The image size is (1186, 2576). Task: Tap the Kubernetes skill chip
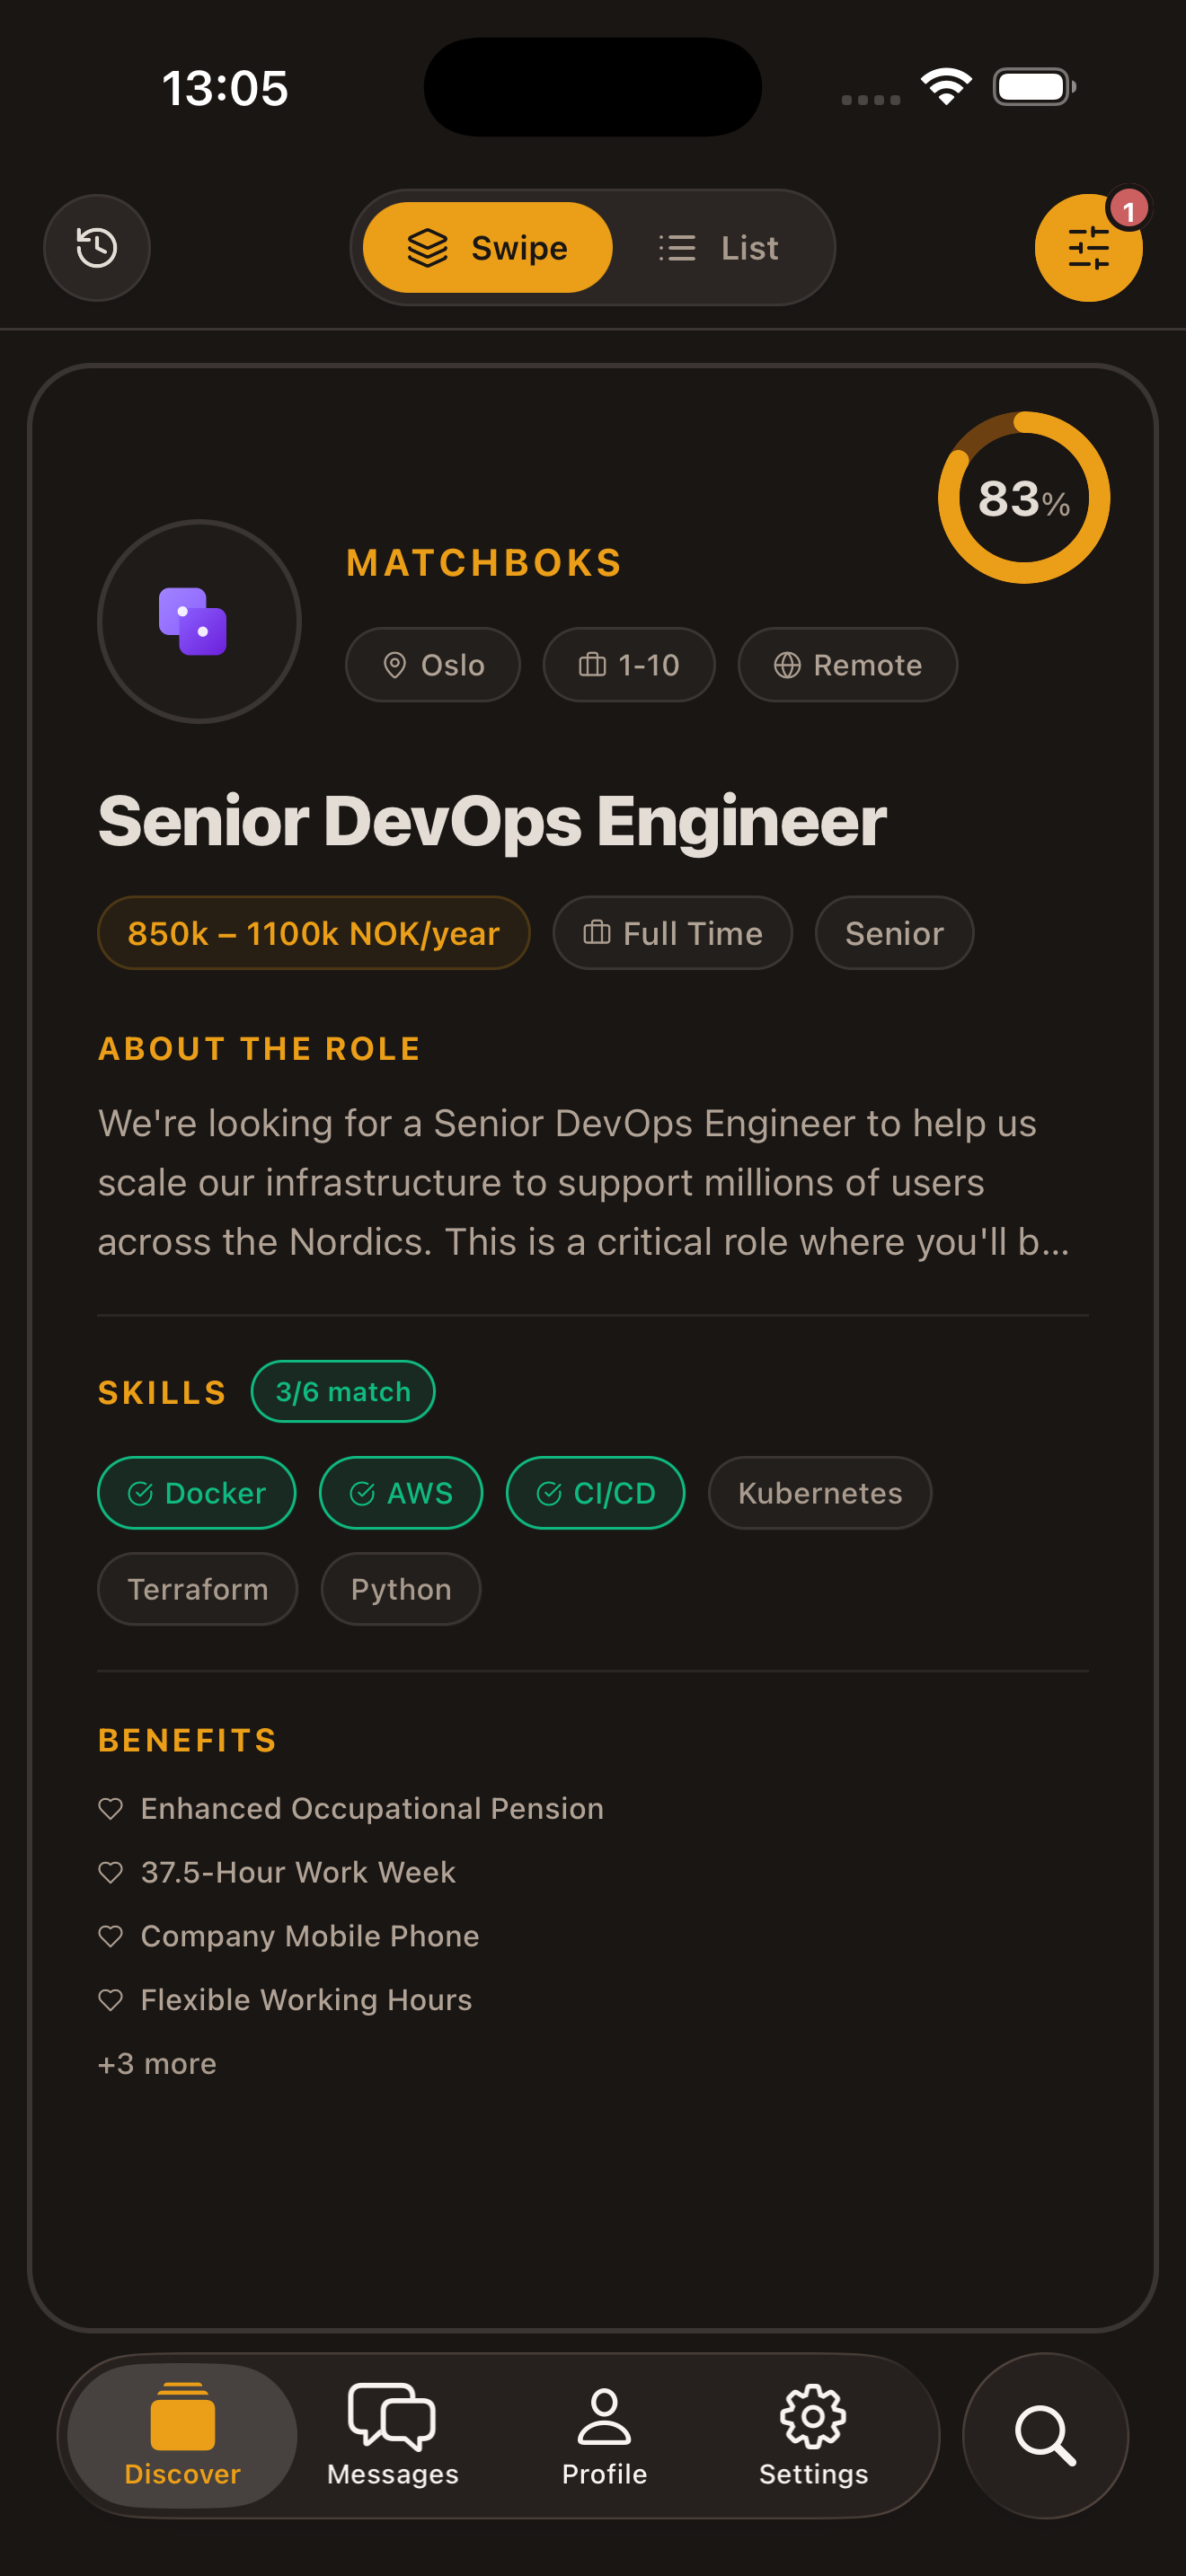pyautogui.click(x=819, y=1493)
